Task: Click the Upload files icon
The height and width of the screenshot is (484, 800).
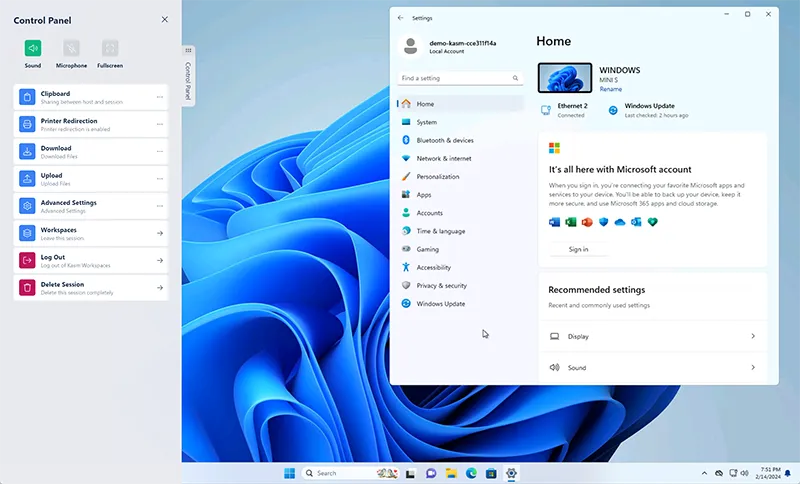Action: [27, 179]
